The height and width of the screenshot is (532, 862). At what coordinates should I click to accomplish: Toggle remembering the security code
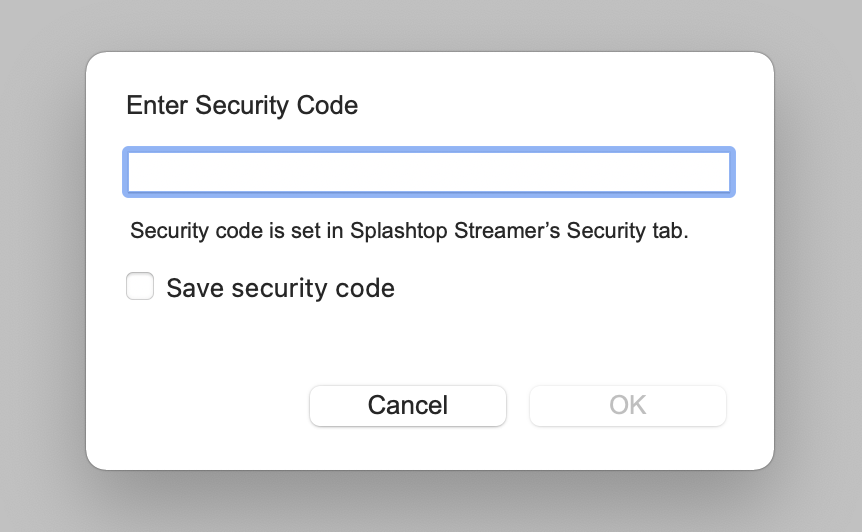click(x=140, y=288)
